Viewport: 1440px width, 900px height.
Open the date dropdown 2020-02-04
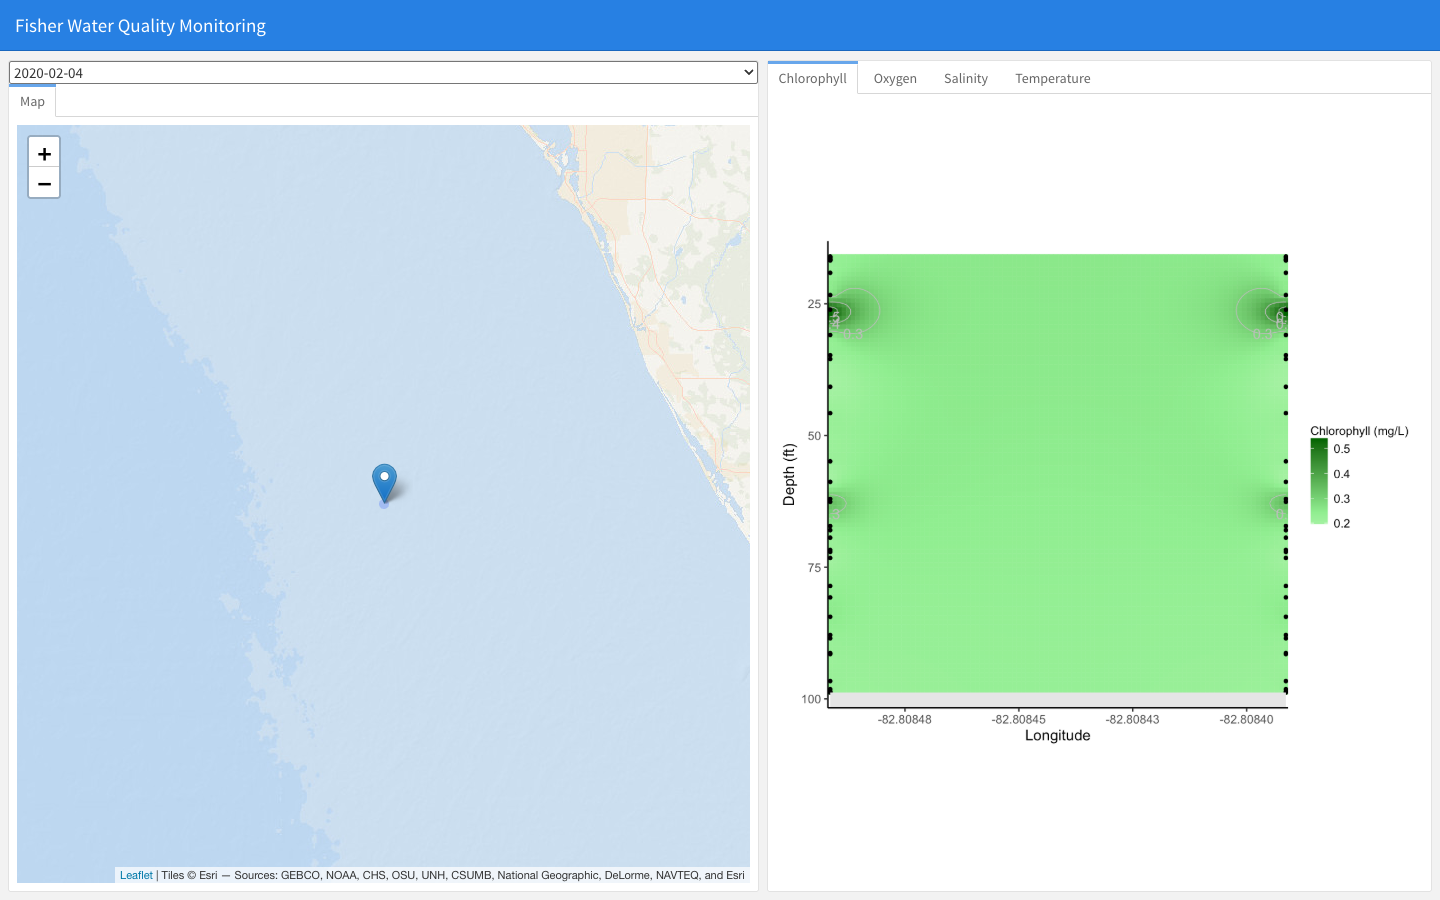pyautogui.click(x=383, y=73)
